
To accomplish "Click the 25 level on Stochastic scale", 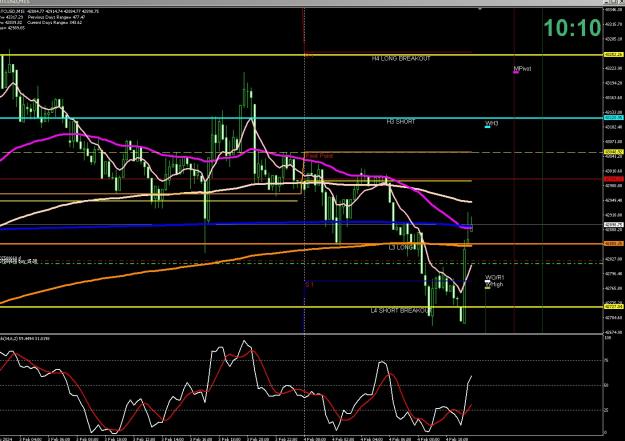I will coord(606,410).
